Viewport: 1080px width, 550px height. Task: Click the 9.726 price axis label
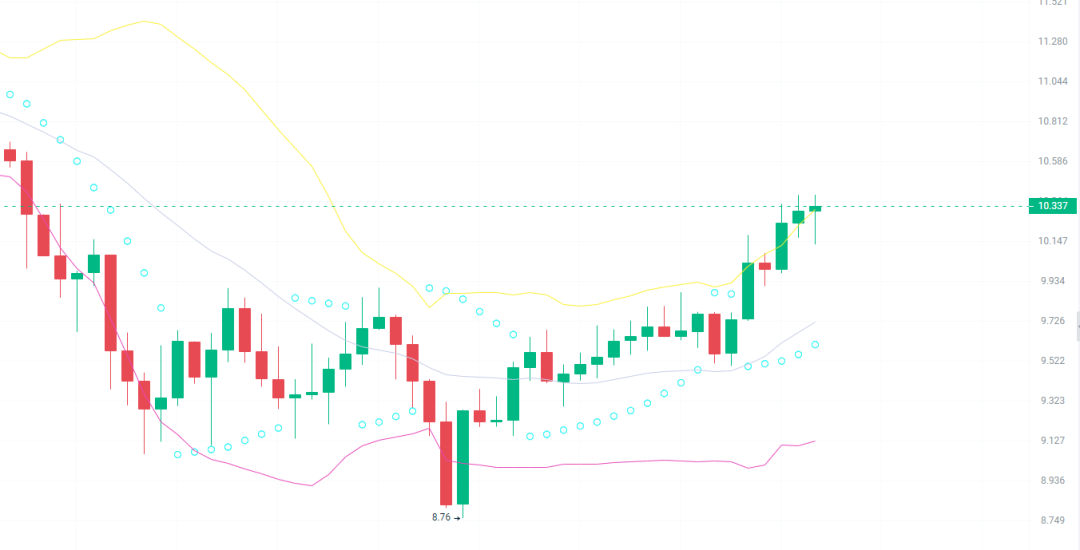coord(1053,321)
